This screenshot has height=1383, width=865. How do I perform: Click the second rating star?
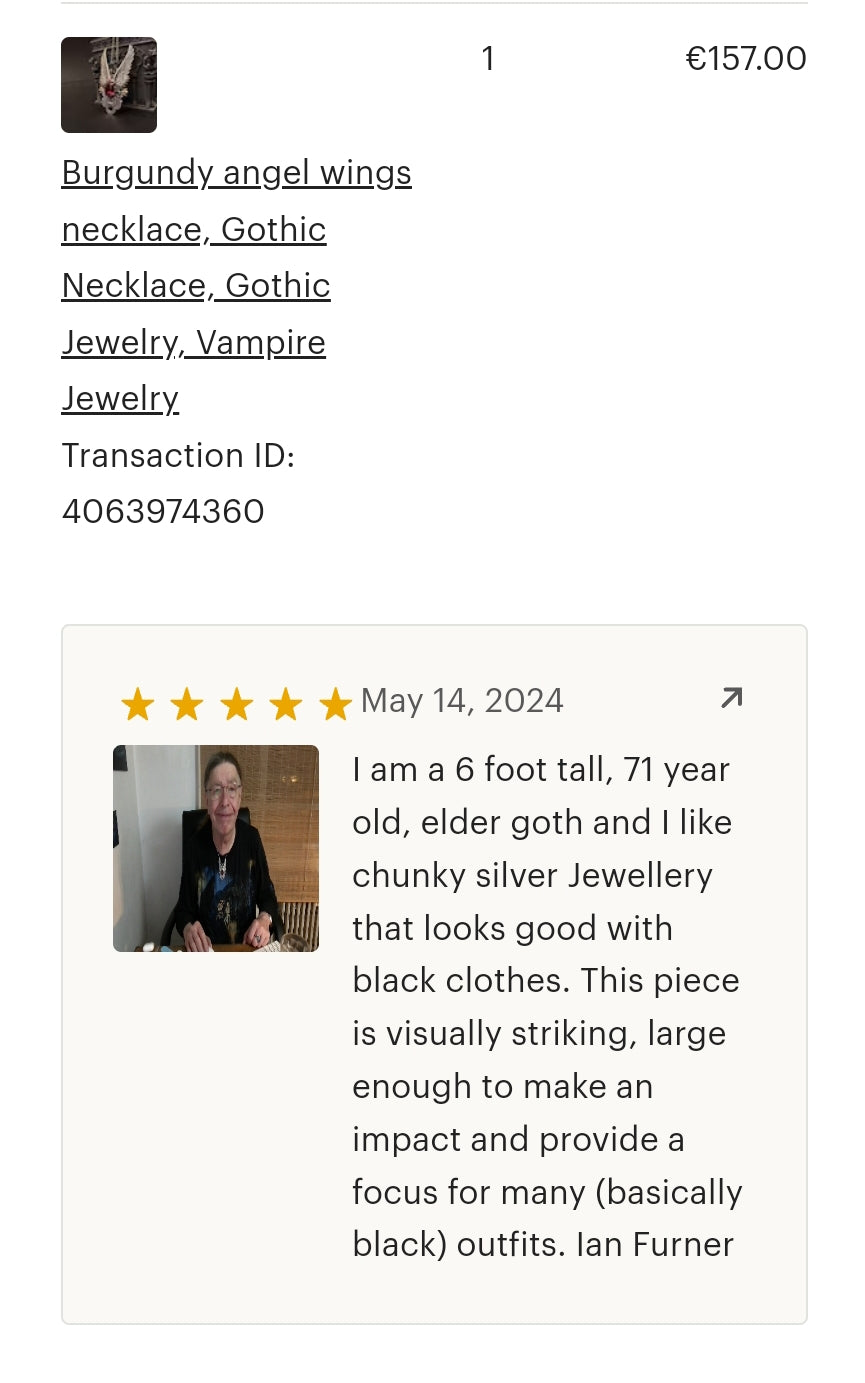tap(187, 705)
